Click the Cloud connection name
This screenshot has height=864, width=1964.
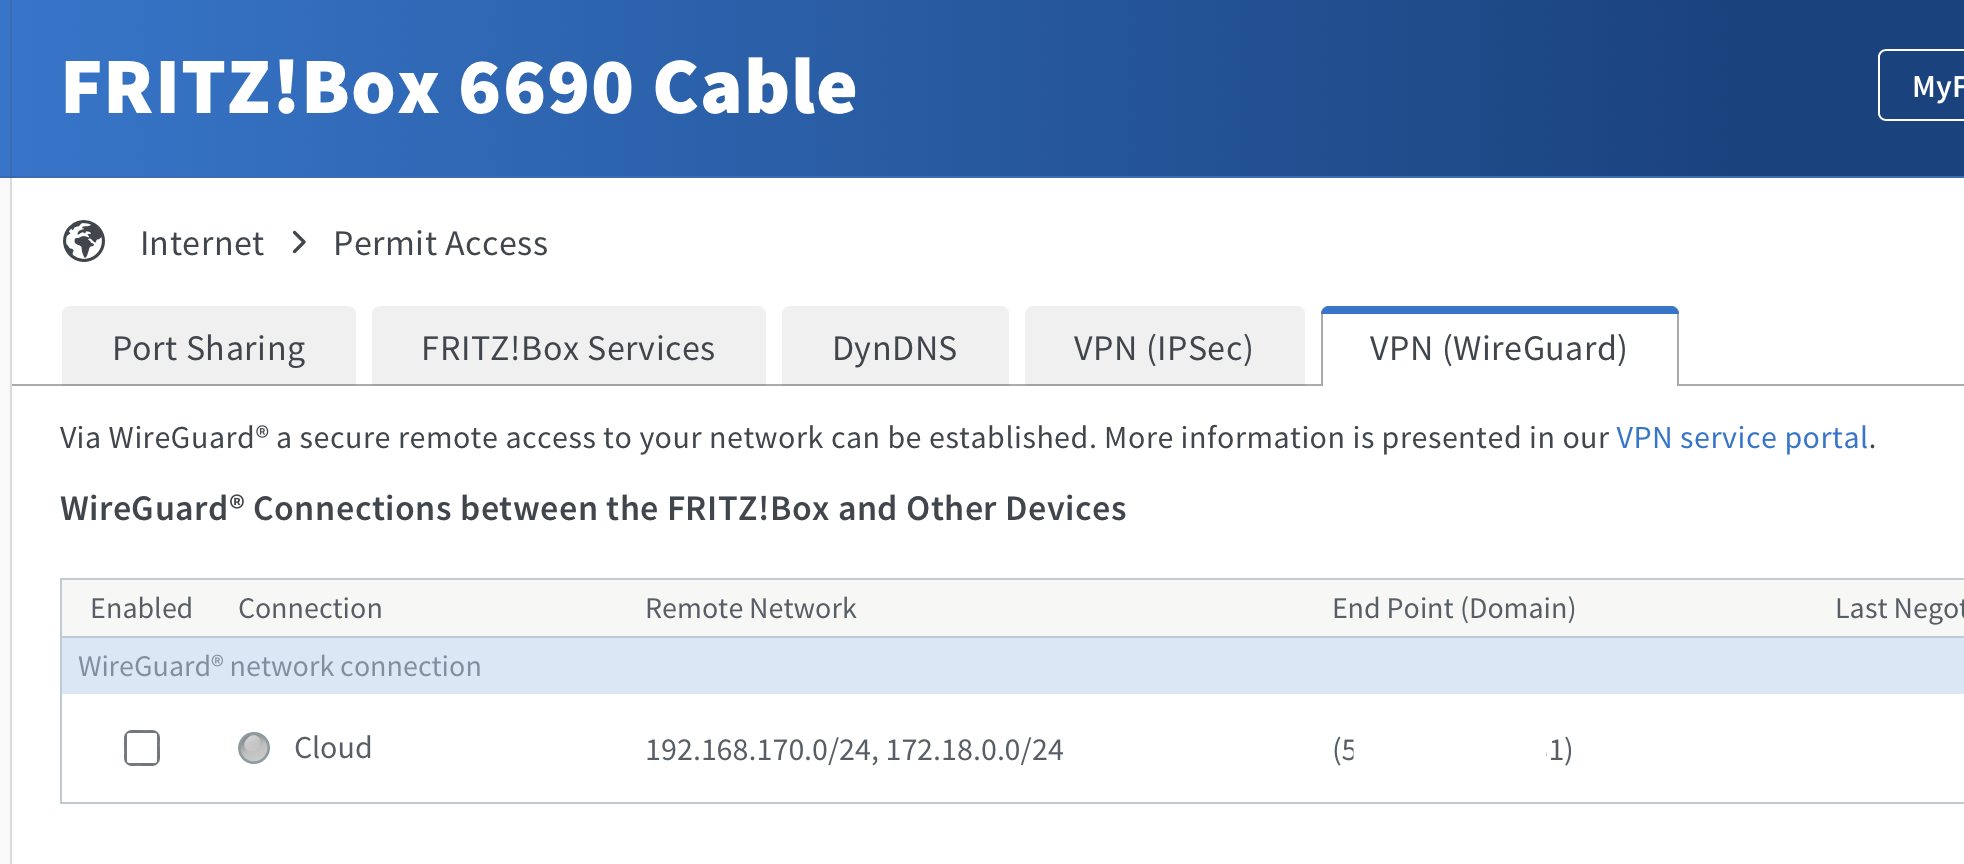[333, 748]
